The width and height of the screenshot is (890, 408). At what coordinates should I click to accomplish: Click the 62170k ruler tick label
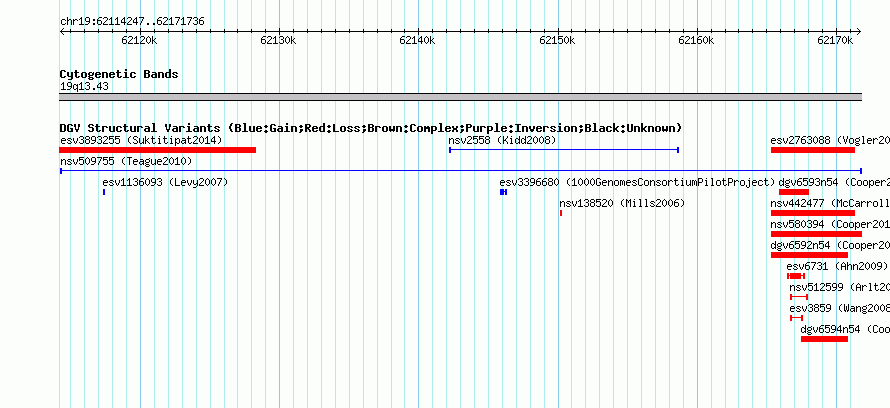[836, 40]
